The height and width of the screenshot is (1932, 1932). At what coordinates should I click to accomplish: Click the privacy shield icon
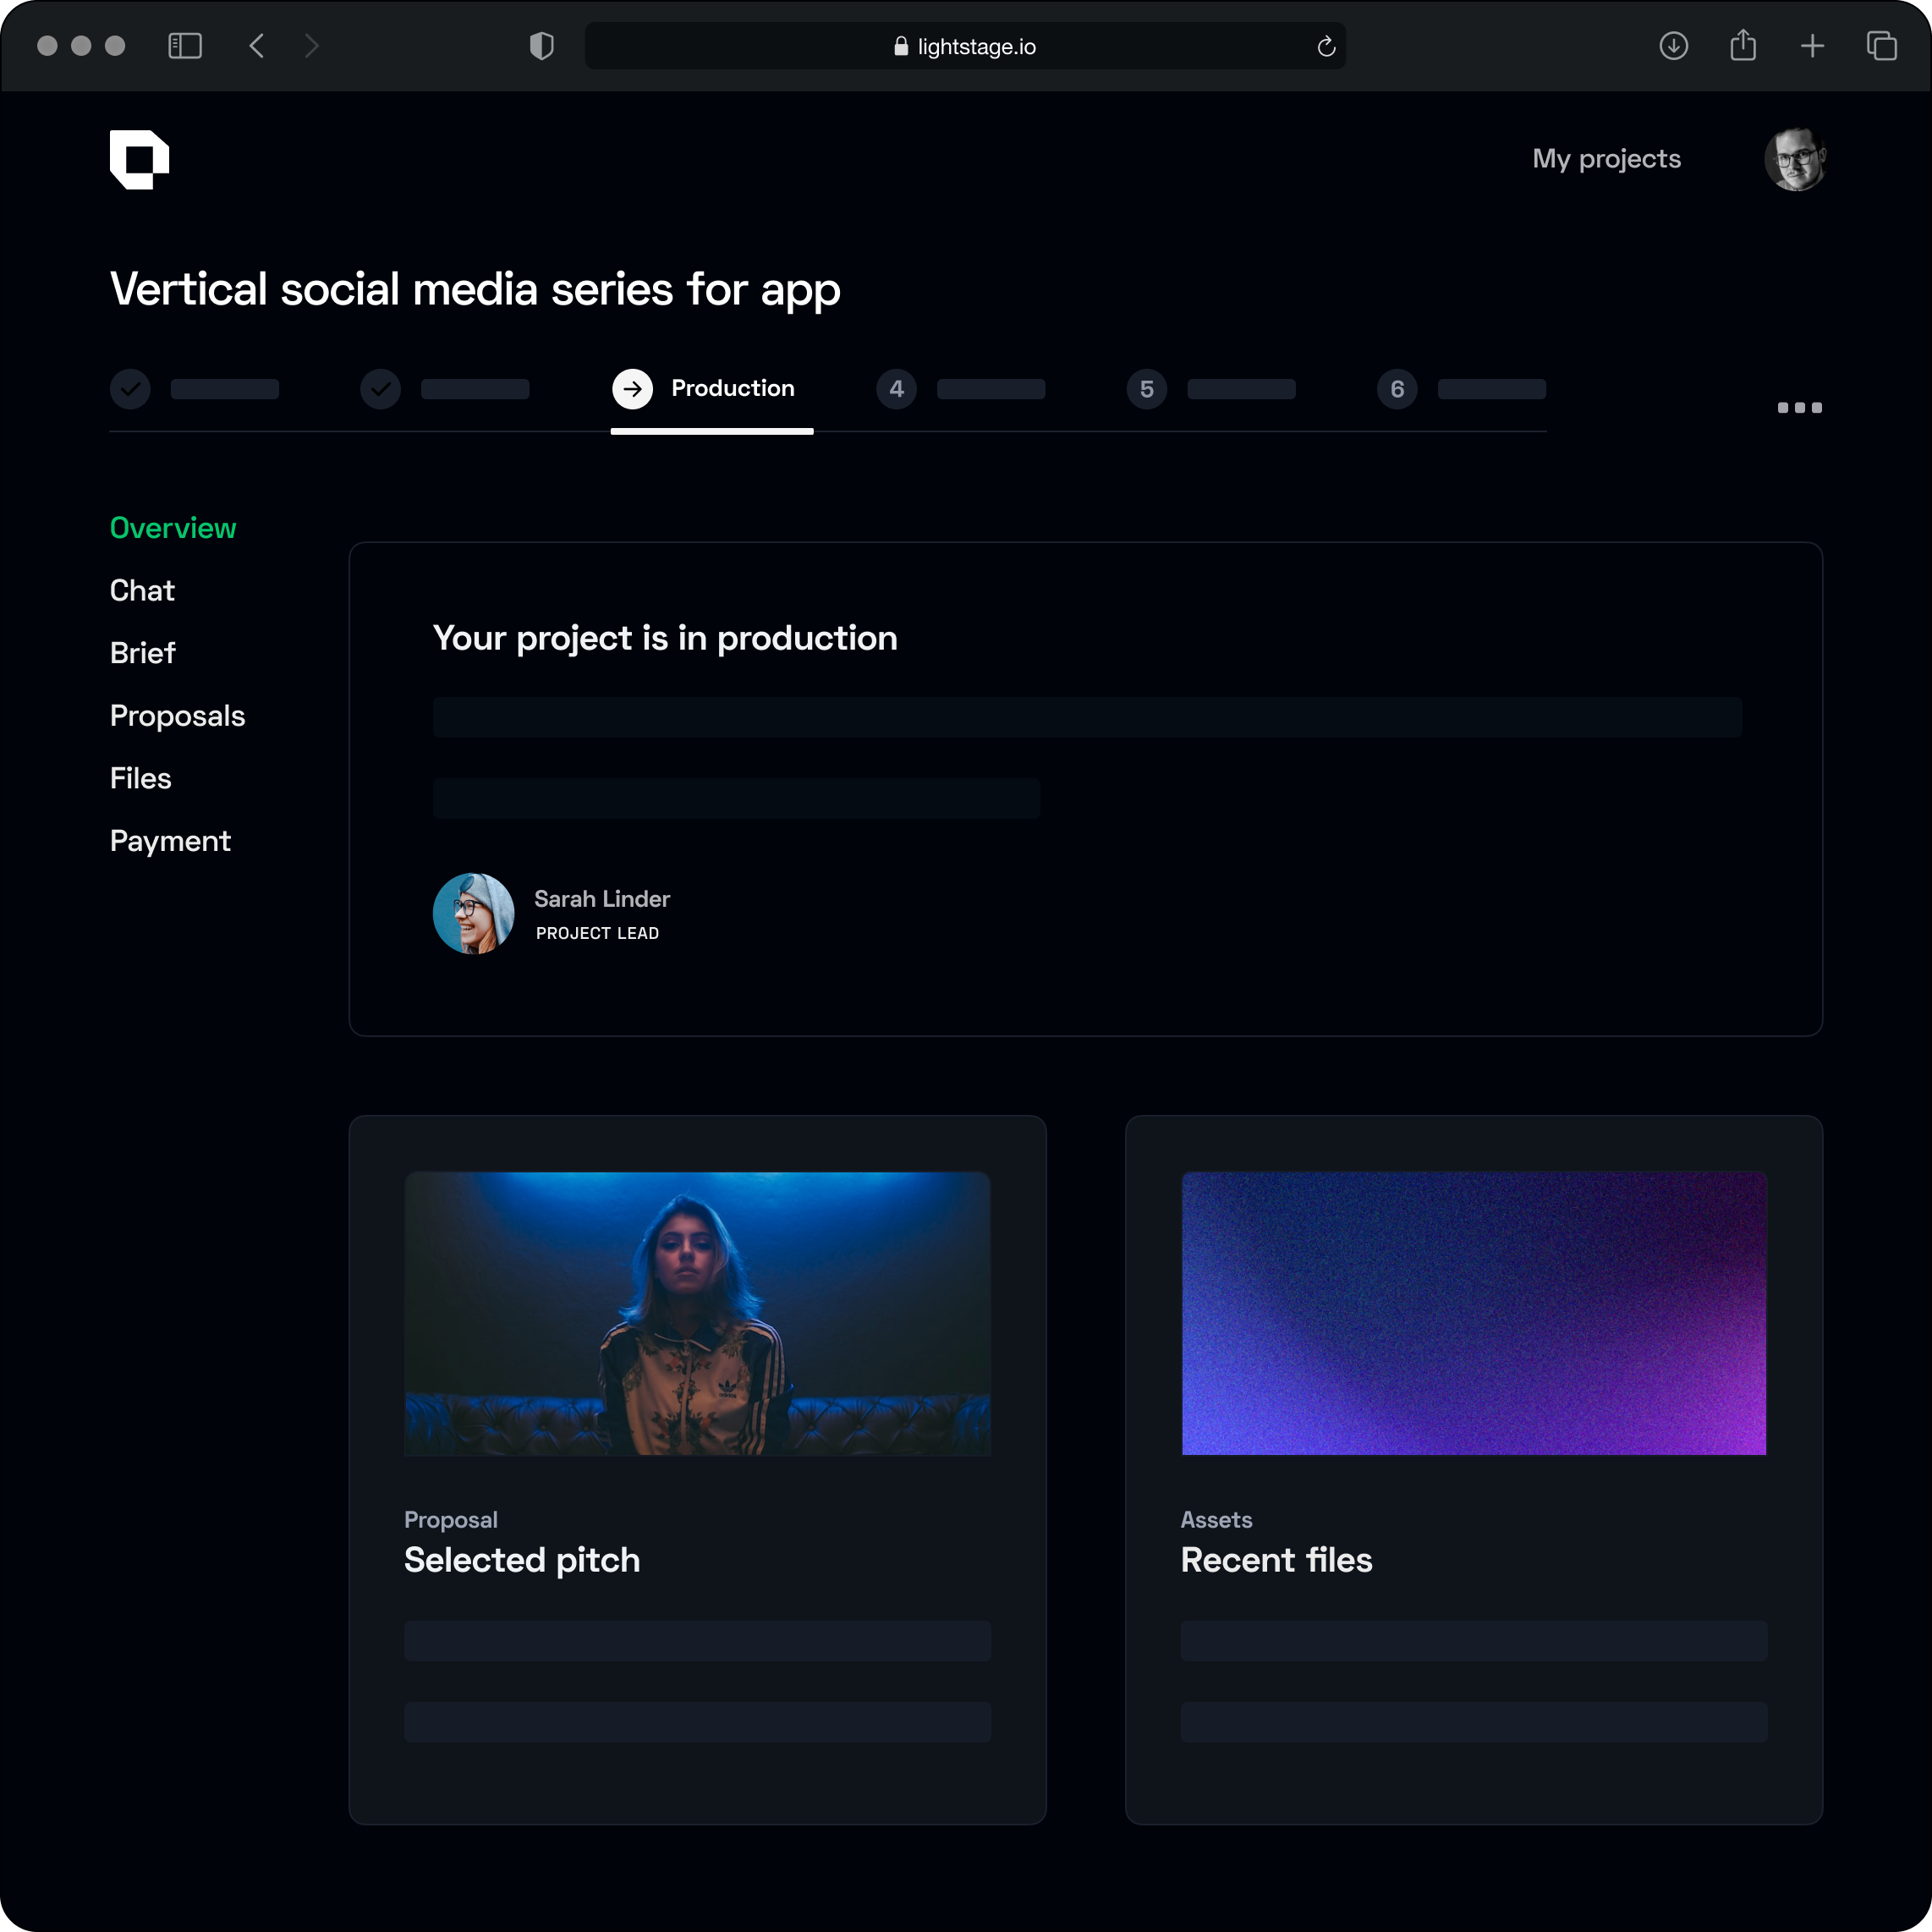point(541,46)
